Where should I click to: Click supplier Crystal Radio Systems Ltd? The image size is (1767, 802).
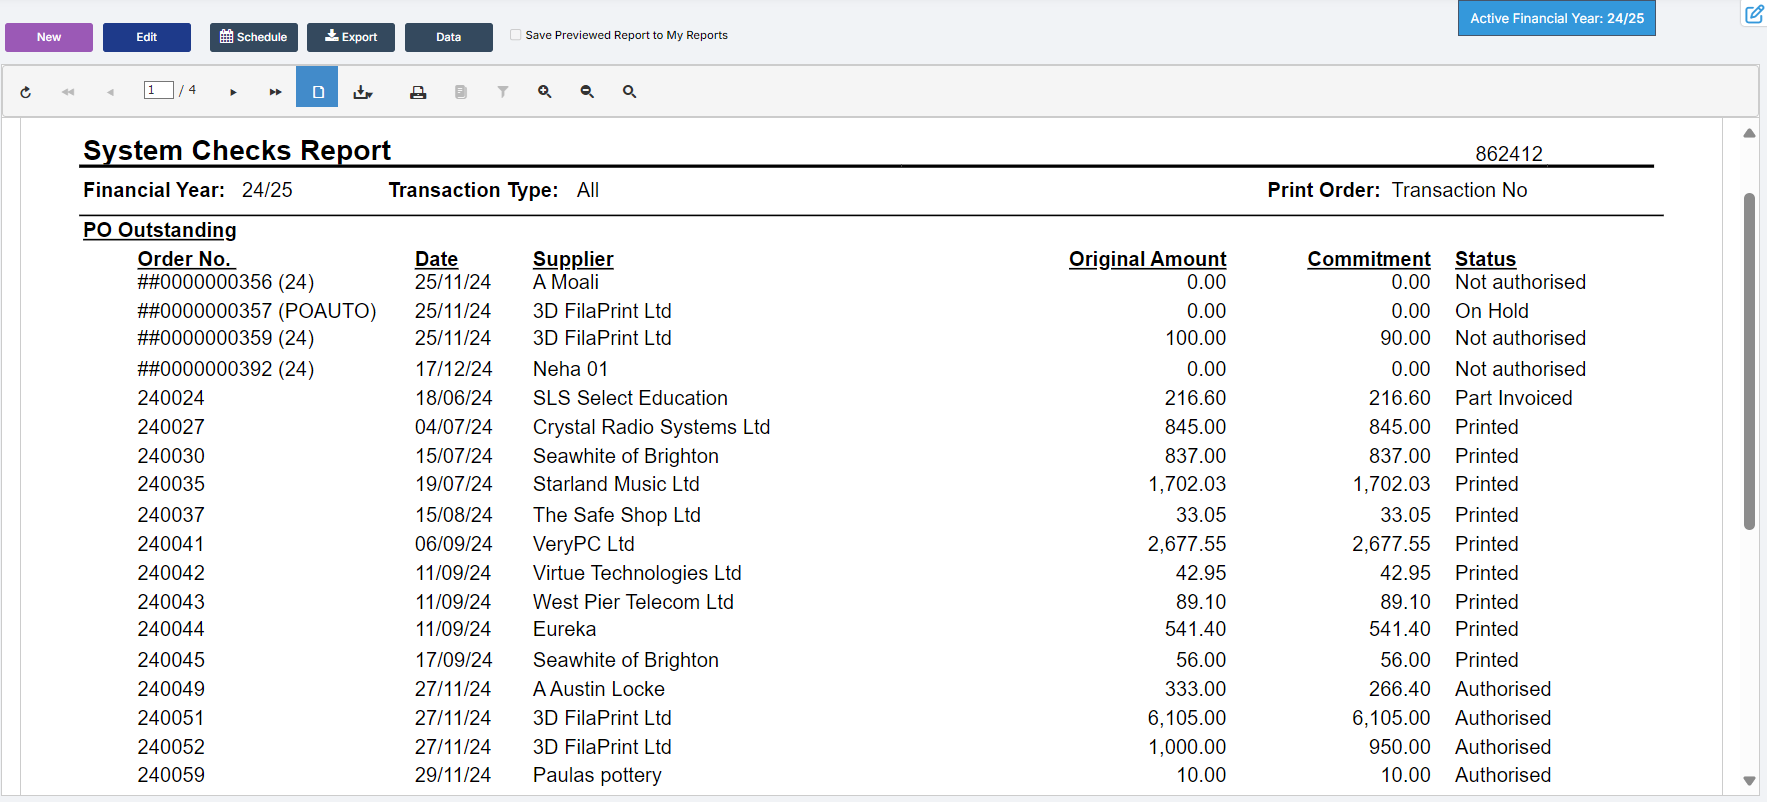pyautogui.click(x=651, y=427)
